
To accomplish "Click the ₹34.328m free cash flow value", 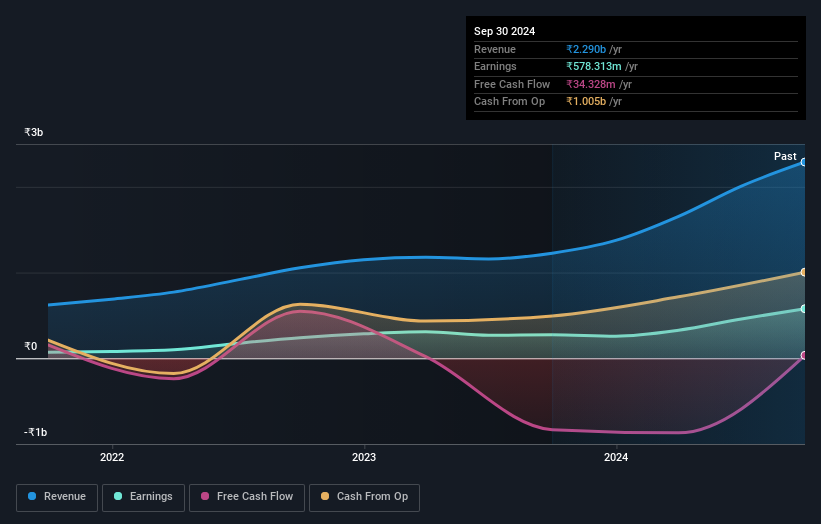I will [591, 84].
